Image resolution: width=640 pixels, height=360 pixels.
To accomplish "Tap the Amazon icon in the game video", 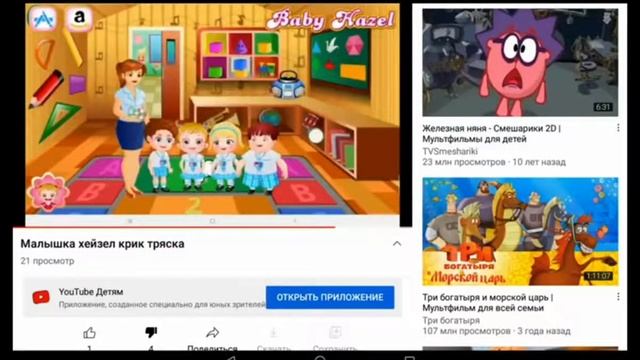I will 80,18.
